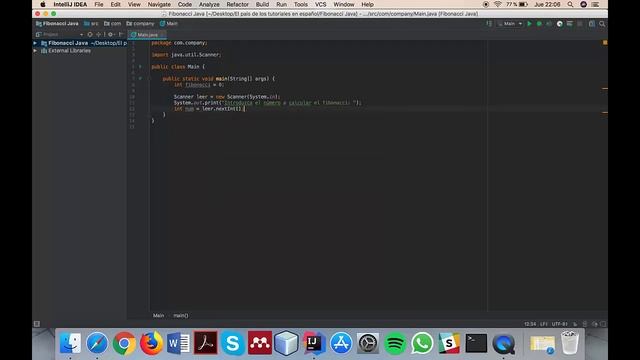
Task: Open Project panel settings gear
Action: 110,35
